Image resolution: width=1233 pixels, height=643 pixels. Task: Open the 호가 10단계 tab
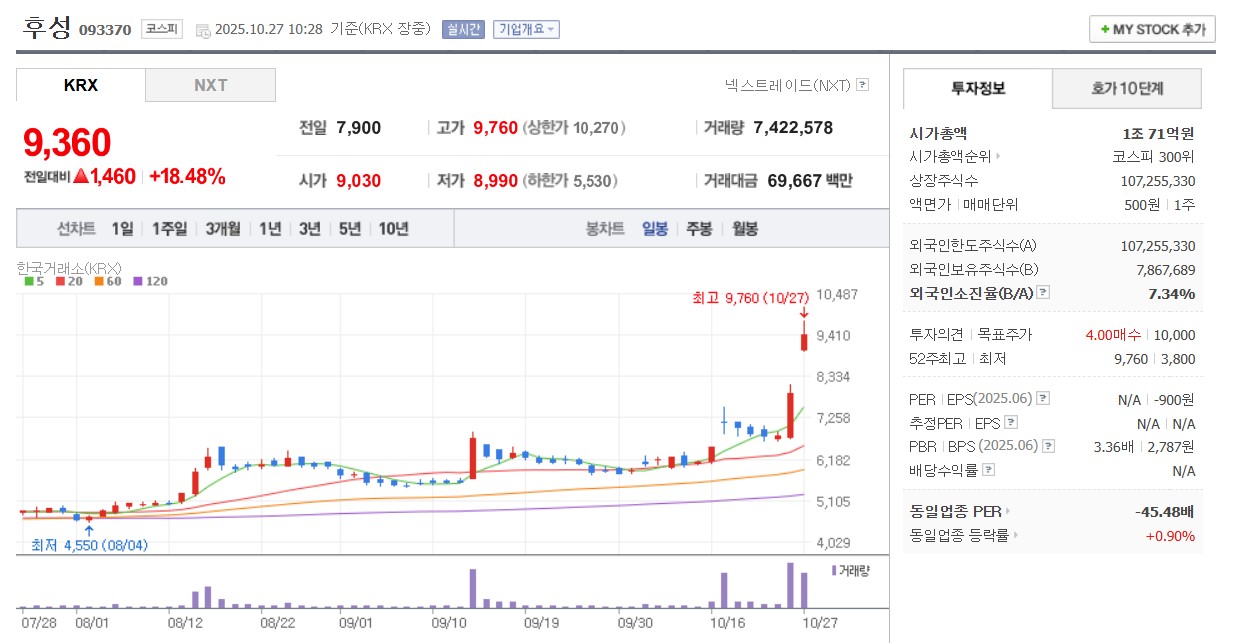(1126, 89)
